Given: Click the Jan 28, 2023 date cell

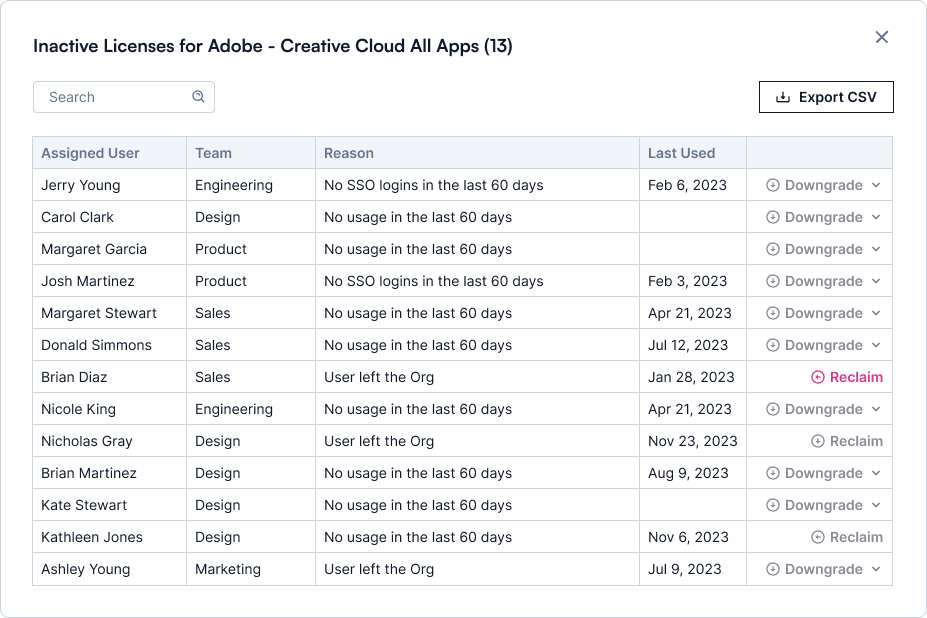Looking at the screenshot, I should [691, 377].
